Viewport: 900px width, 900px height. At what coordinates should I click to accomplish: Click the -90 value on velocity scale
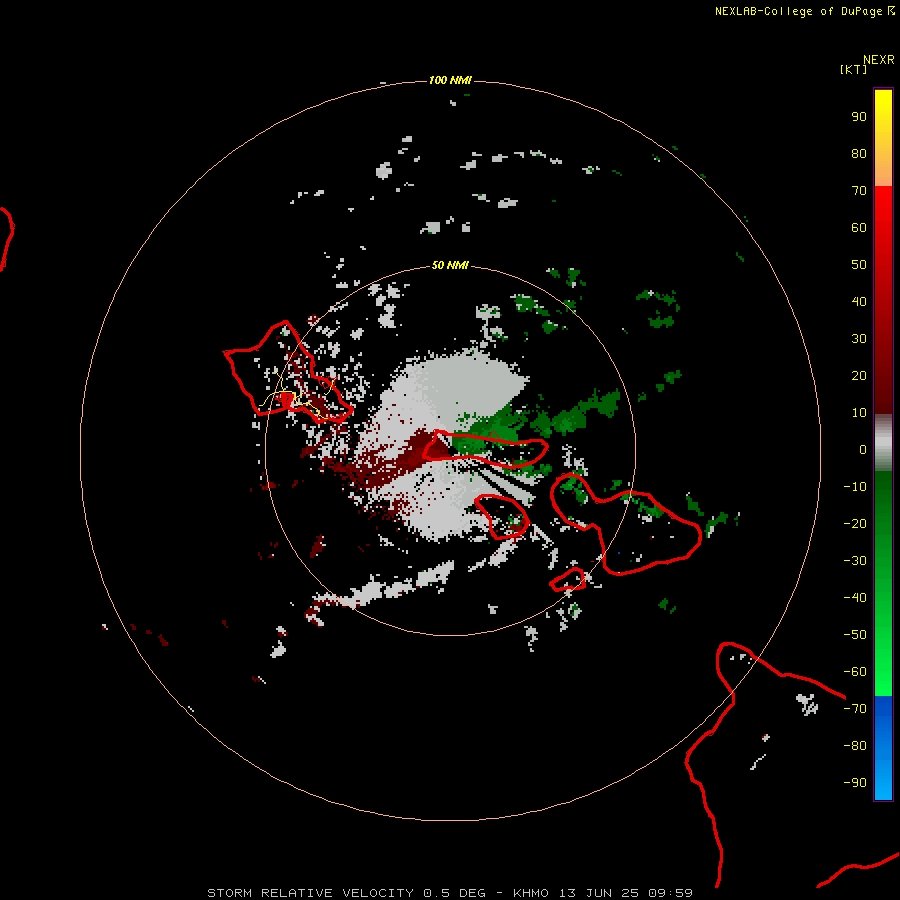(x=855, y=783)
